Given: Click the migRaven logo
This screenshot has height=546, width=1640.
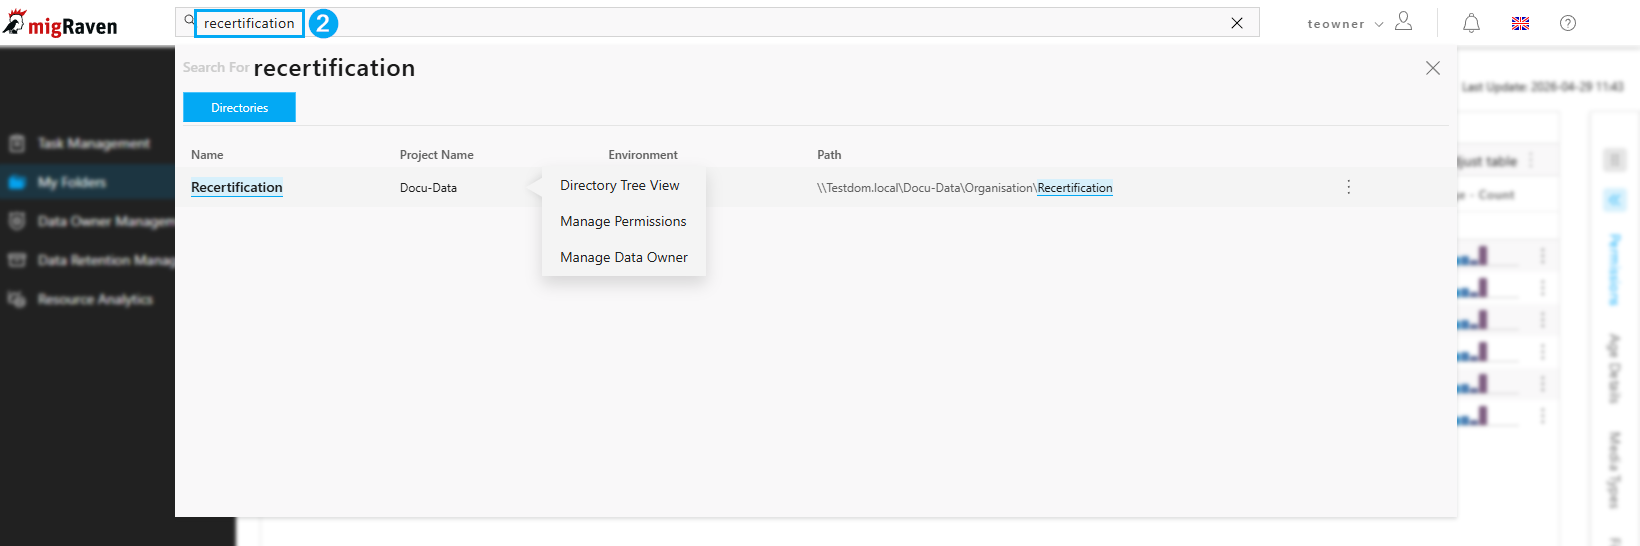Looking at the screenshot, I should tap(60, 23).
